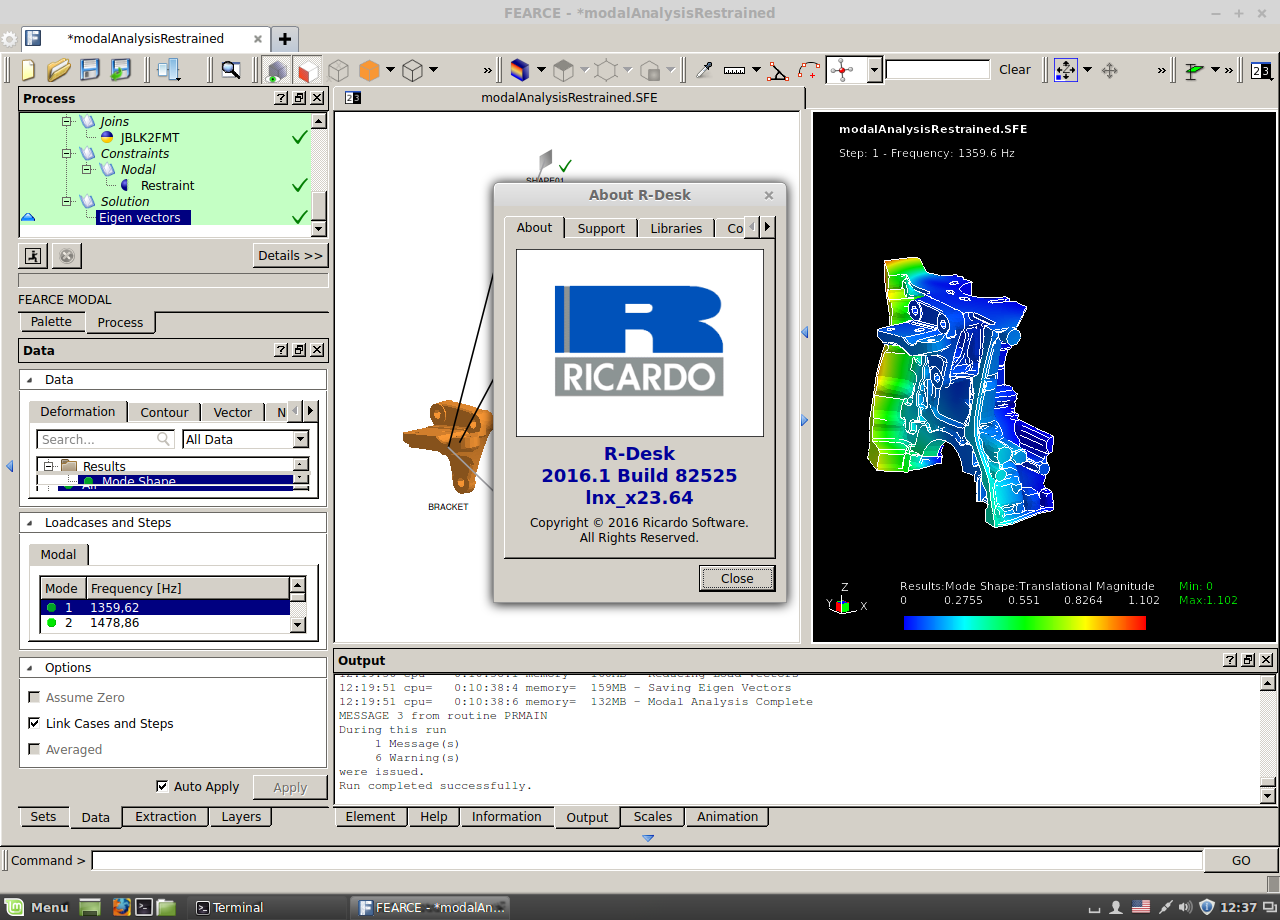Open the Support tab in About R-Desk
The image size is (1280, 920).
point(601,228)
